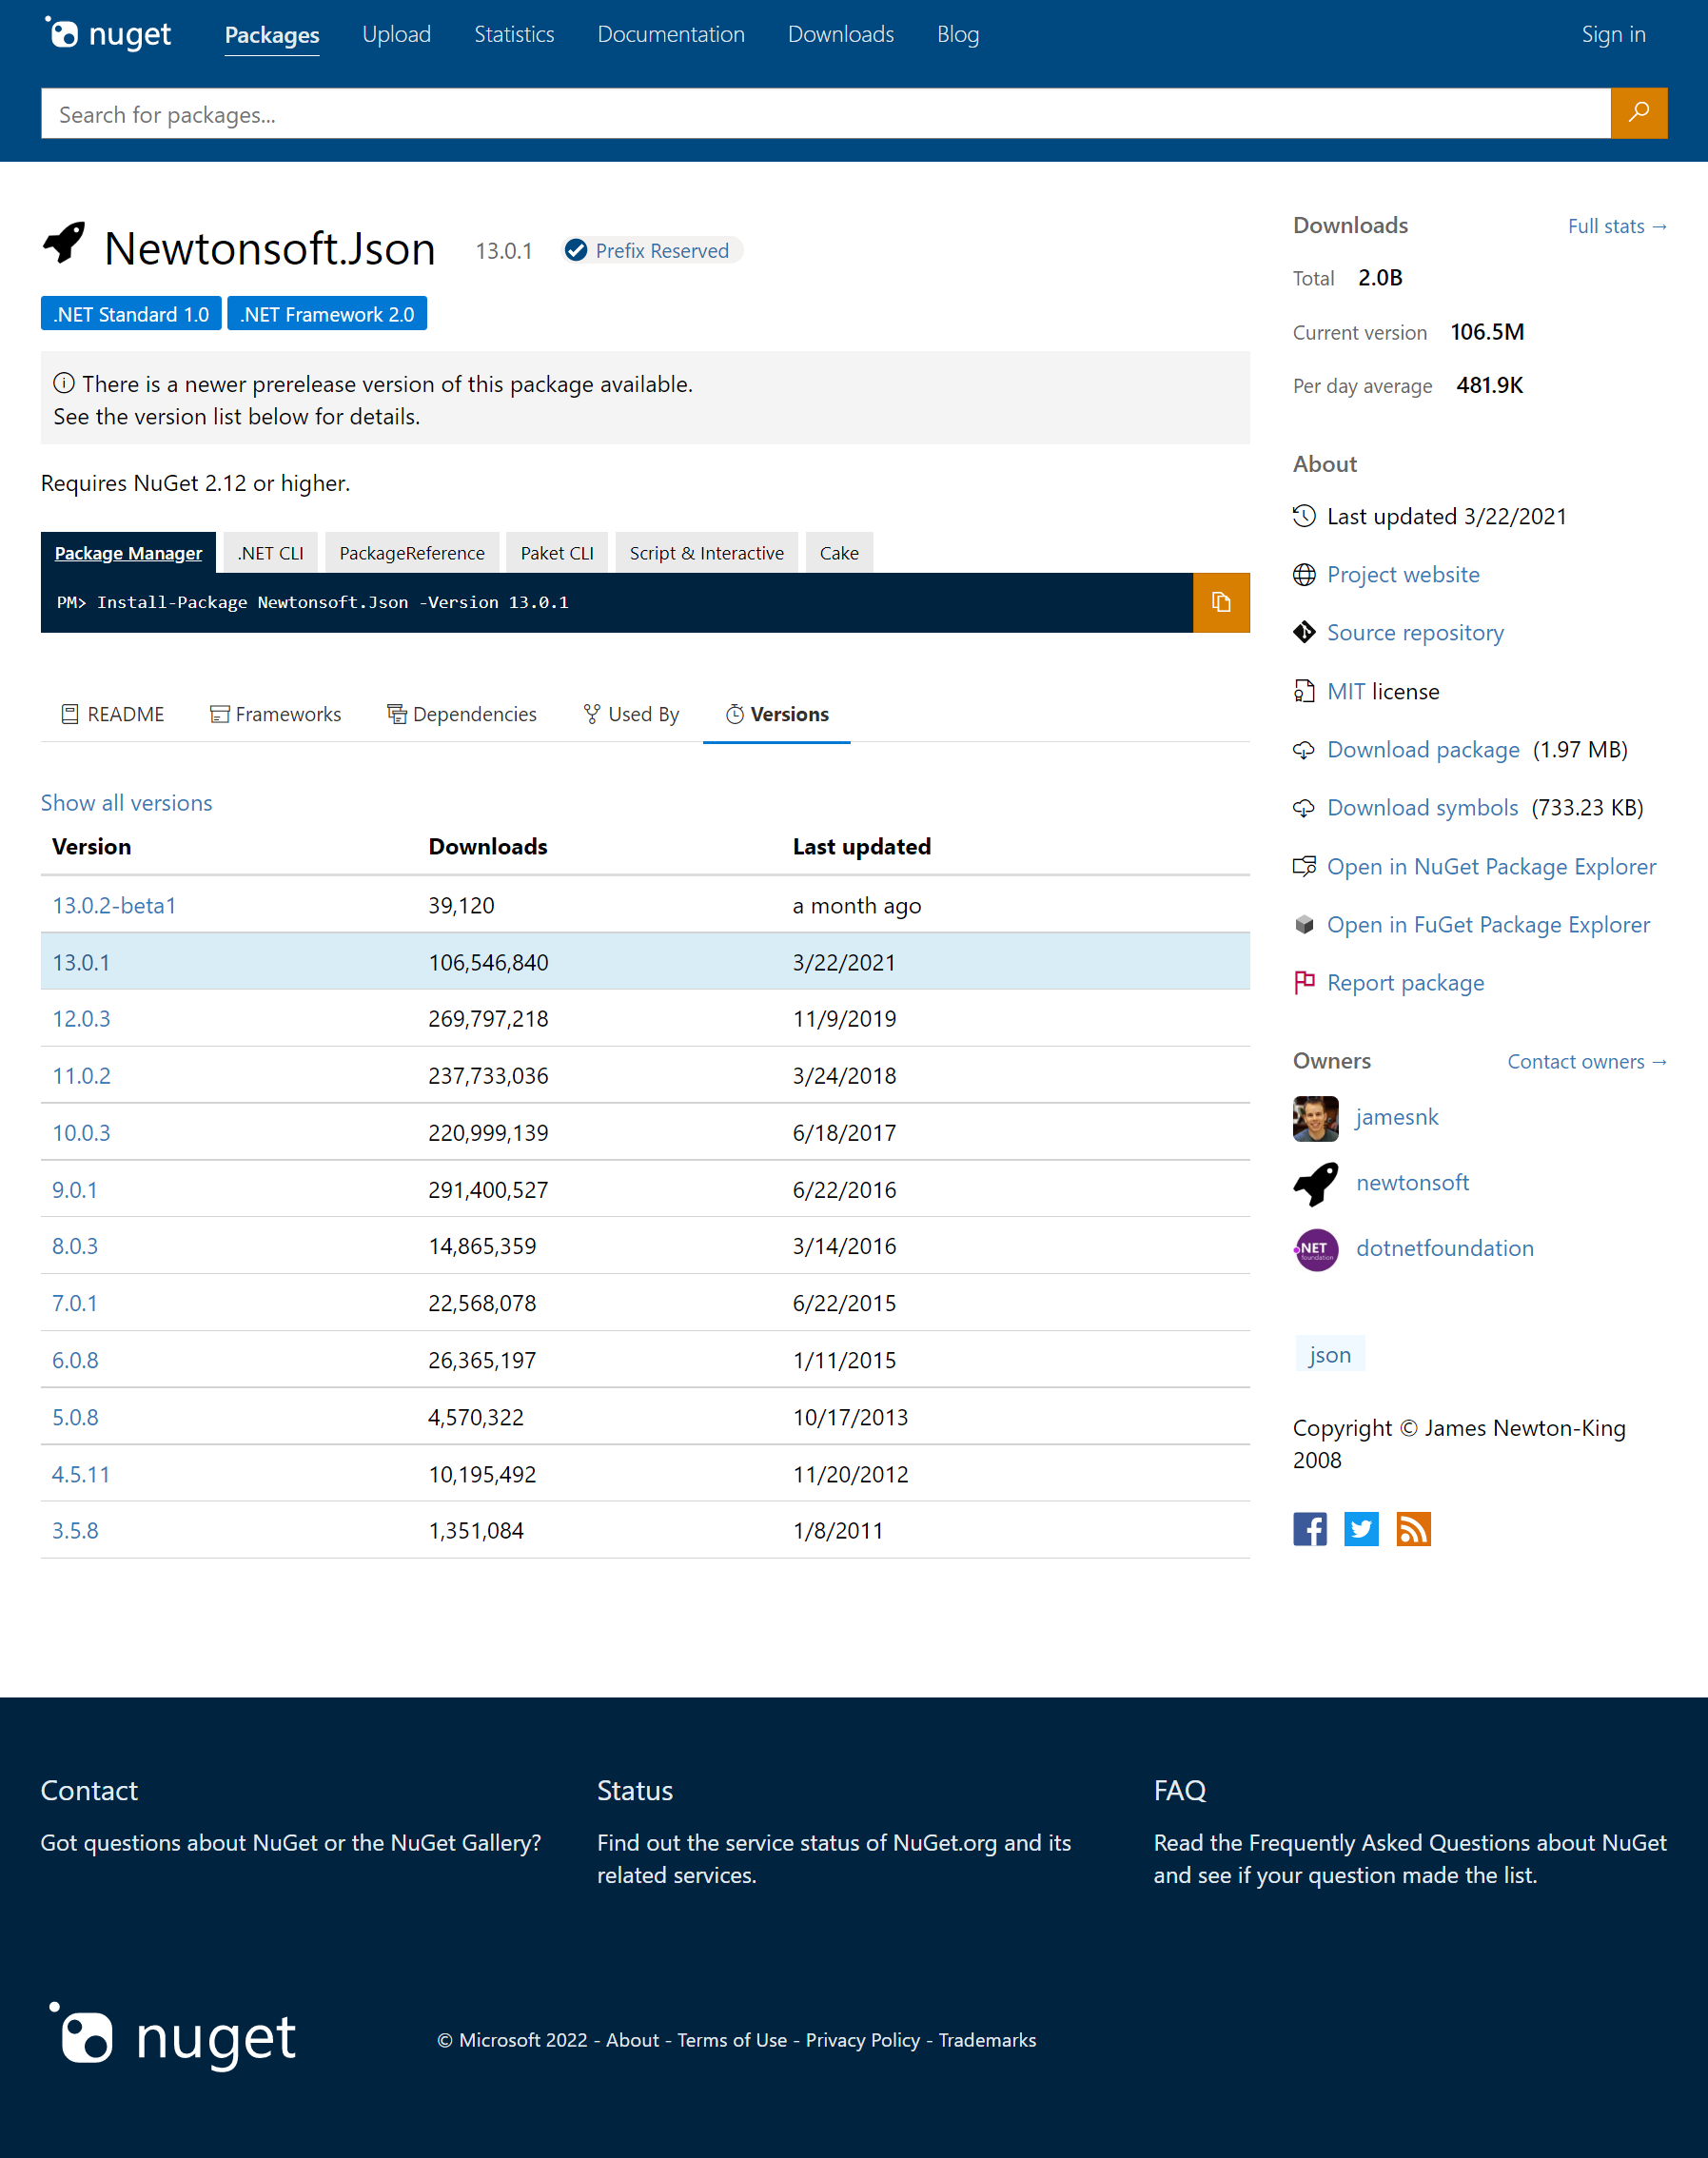Open version 12.0.3
Viewport: 1708px width, 2158px height.
(81, 1018)
